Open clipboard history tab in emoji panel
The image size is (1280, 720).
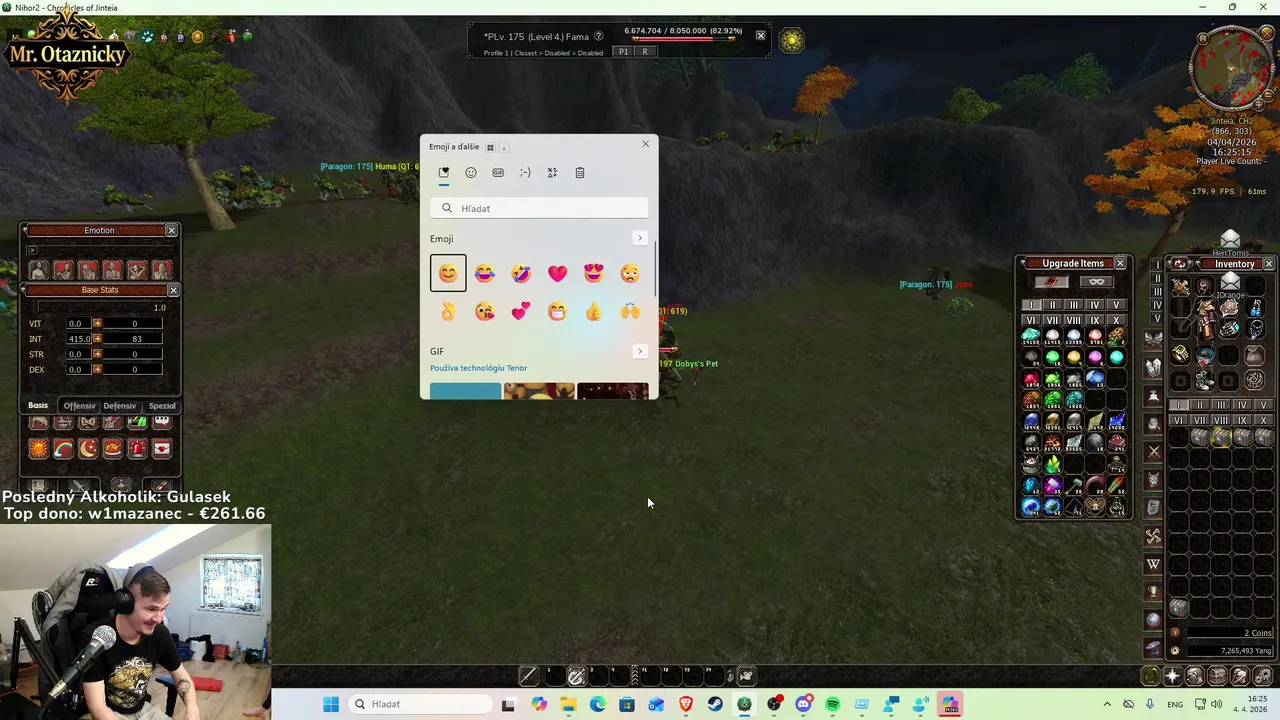pyautogui.click(x=579, y=173)
